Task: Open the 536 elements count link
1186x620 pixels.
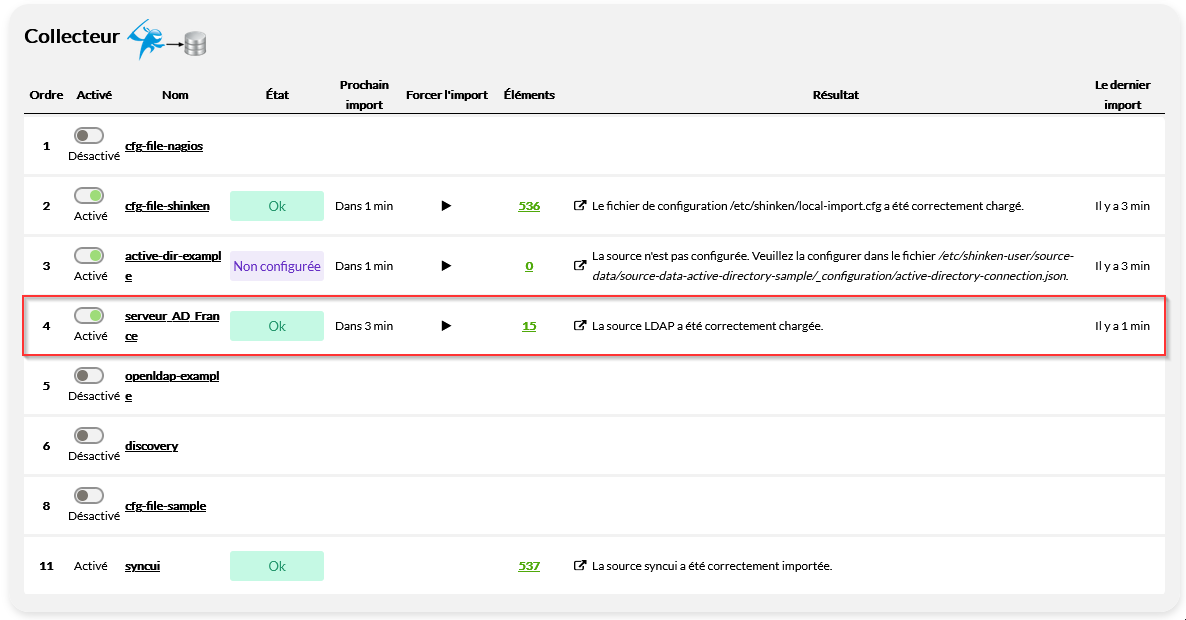Action: [x=529, y=206]
